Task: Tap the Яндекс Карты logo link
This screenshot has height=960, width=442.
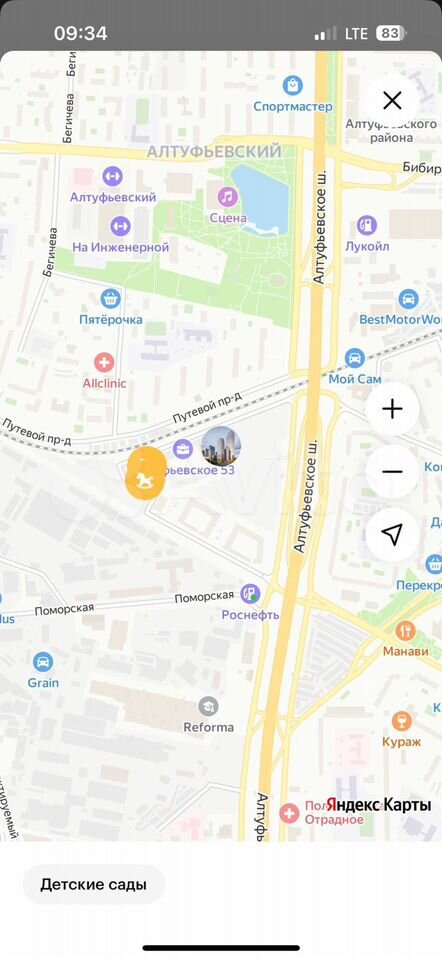Action: coord(378,804)
